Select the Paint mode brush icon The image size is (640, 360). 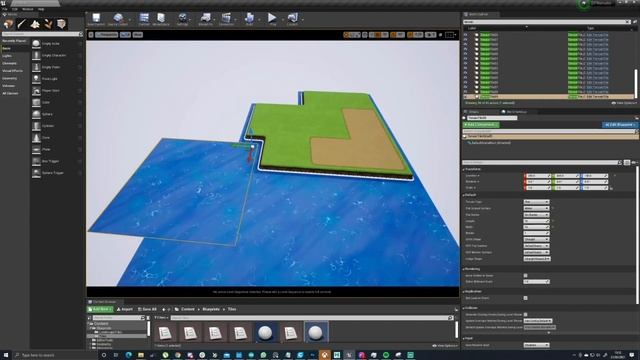(x=22, y=24)
